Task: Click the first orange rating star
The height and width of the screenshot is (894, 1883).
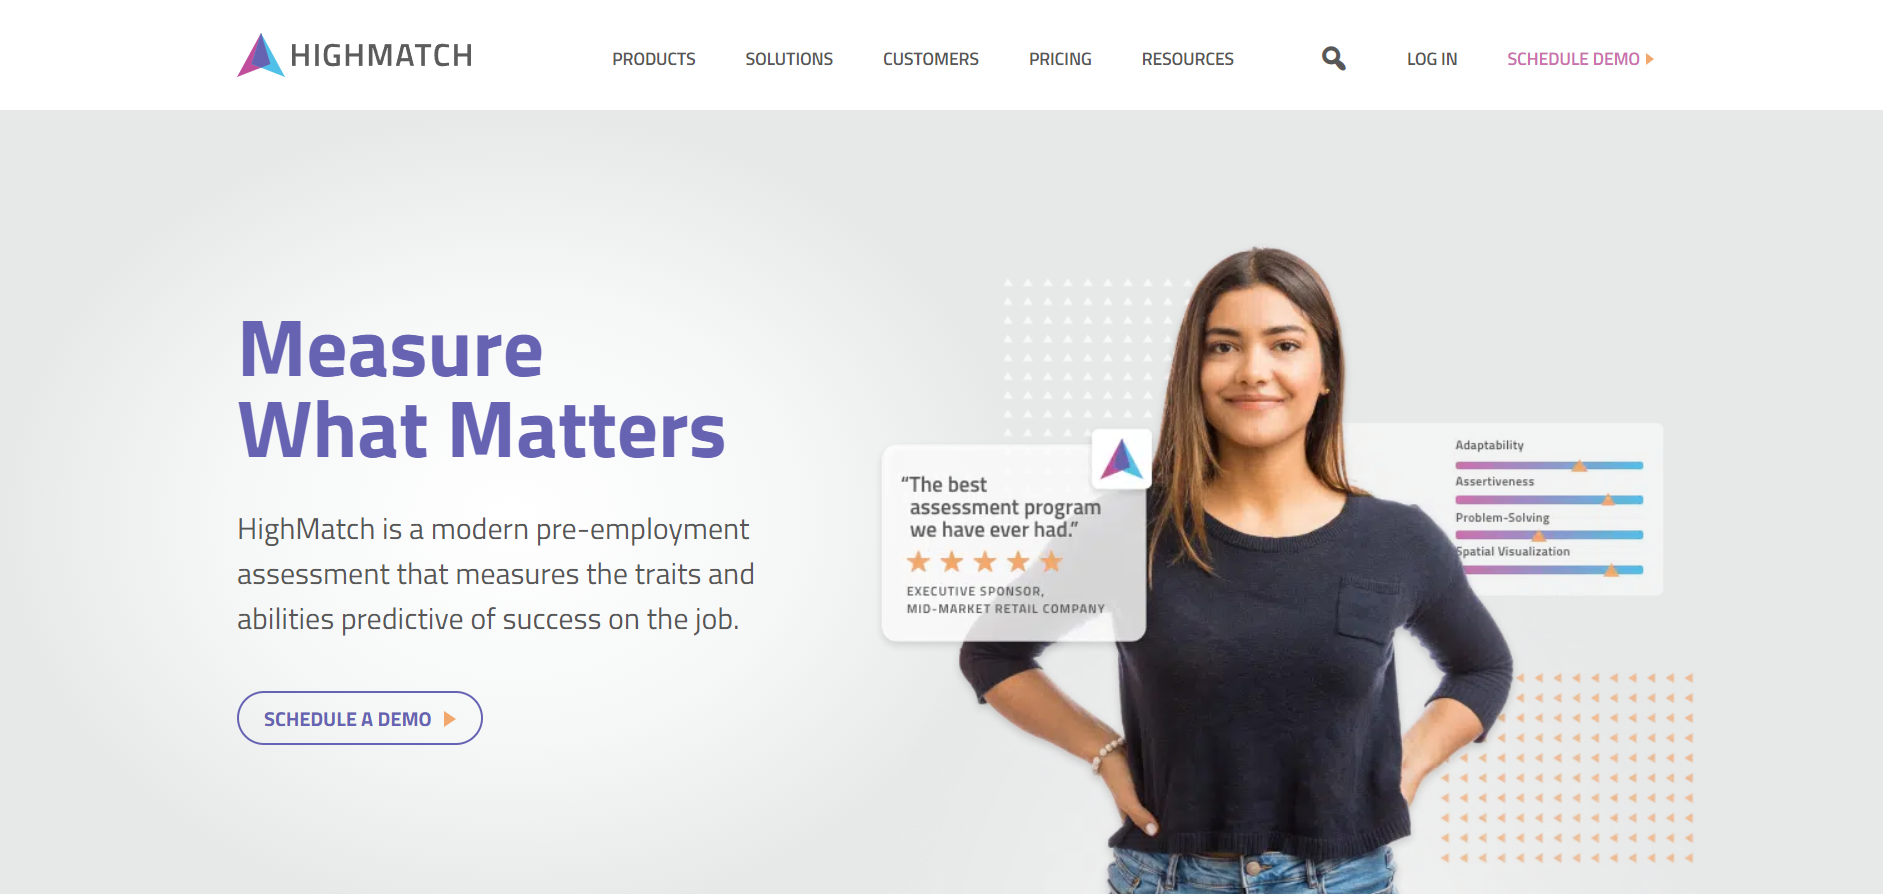Action: point(919,562)
